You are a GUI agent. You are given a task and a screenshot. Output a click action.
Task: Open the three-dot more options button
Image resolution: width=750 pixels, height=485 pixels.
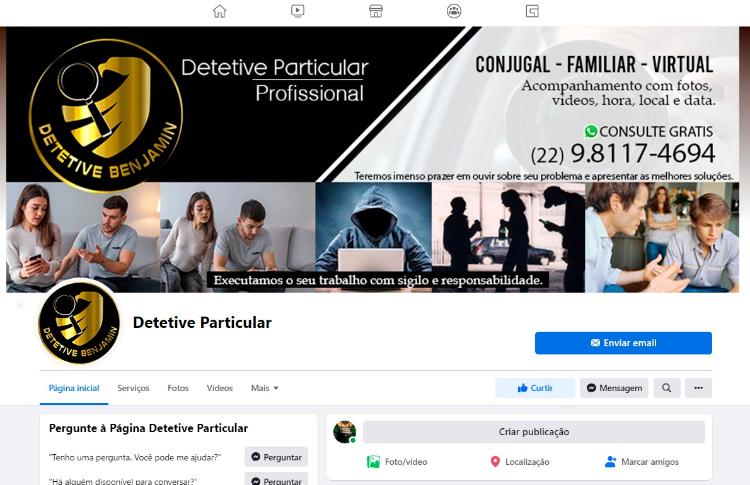coord(698,388)
